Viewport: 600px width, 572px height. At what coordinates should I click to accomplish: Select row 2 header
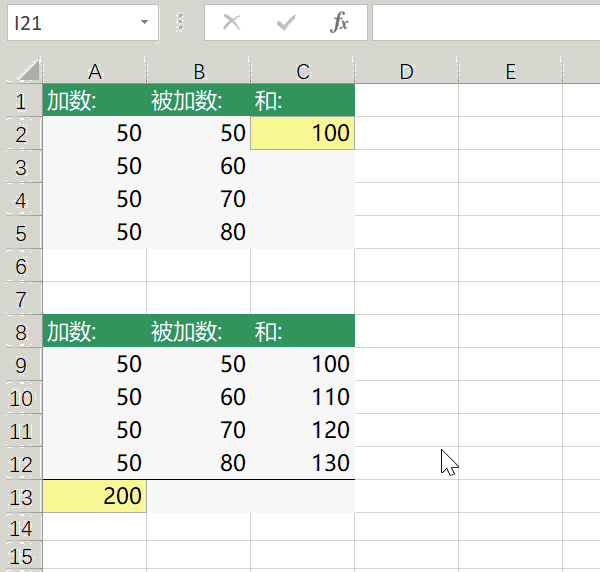coord(21,134)
